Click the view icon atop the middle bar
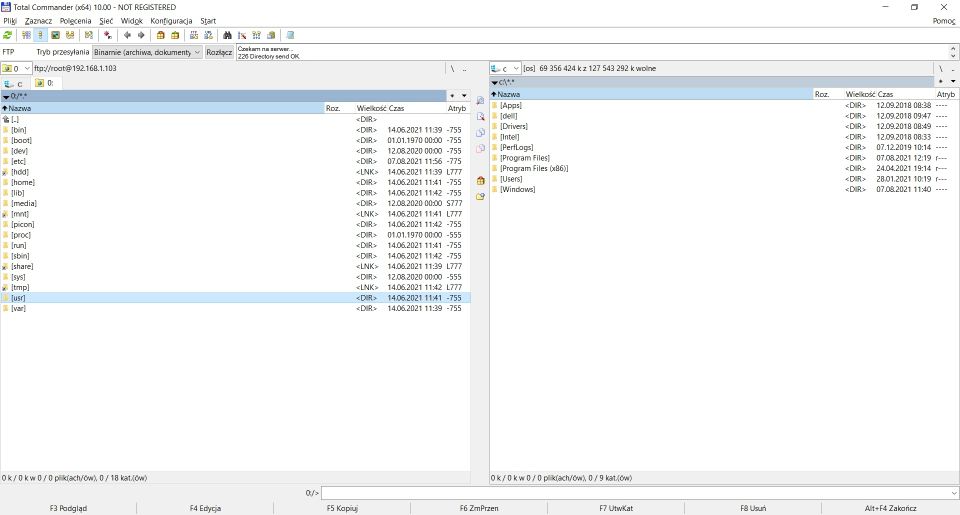Image resolution: width=960 pixels, height=515 pixels. coord(480,101)
